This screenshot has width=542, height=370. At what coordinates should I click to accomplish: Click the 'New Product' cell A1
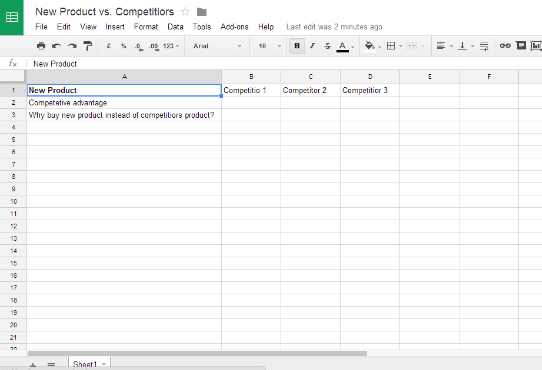(124, 90)
